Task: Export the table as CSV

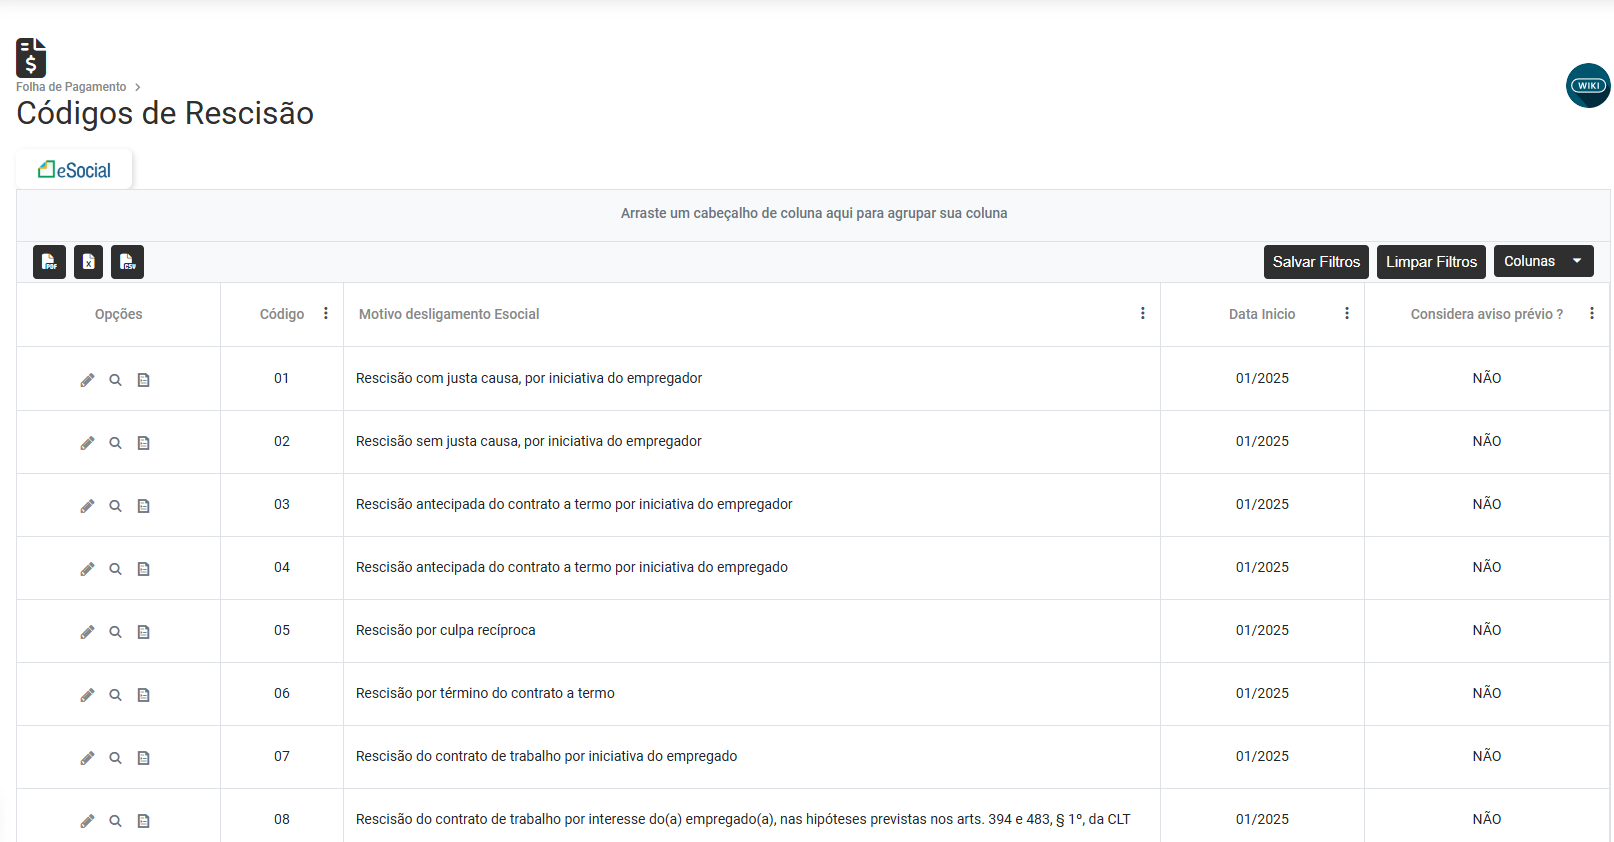Action: (127, 262)
